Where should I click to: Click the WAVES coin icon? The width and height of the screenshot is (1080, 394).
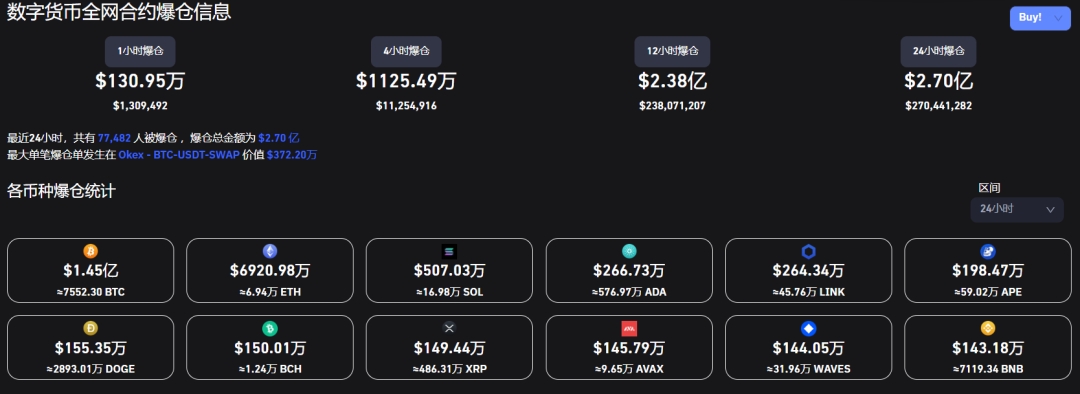point(809,329)
